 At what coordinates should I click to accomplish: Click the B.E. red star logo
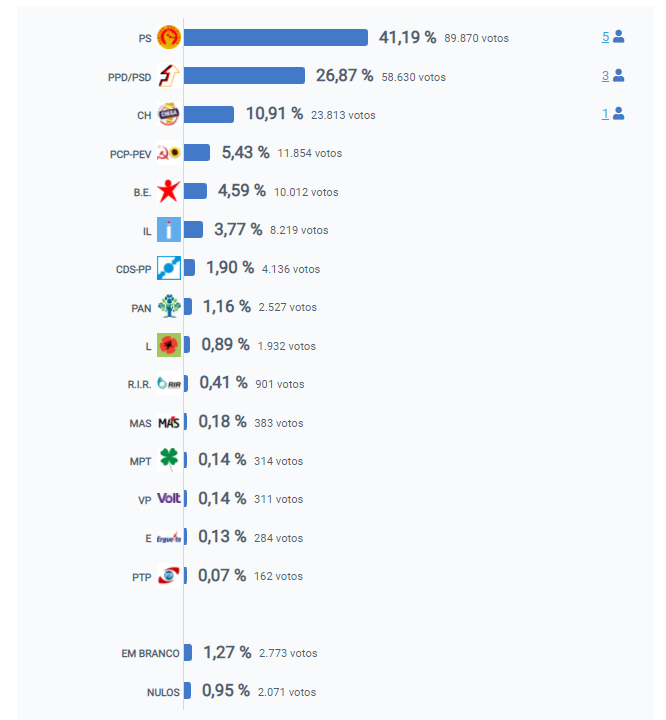(169, 191)
